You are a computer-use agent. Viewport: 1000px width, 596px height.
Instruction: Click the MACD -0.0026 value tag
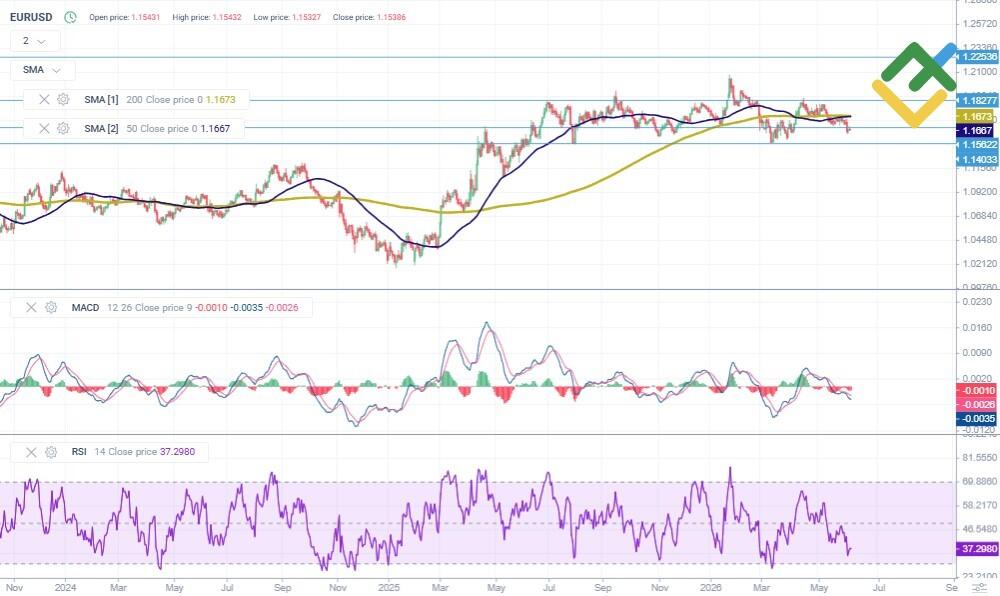[x=978, y=405]
